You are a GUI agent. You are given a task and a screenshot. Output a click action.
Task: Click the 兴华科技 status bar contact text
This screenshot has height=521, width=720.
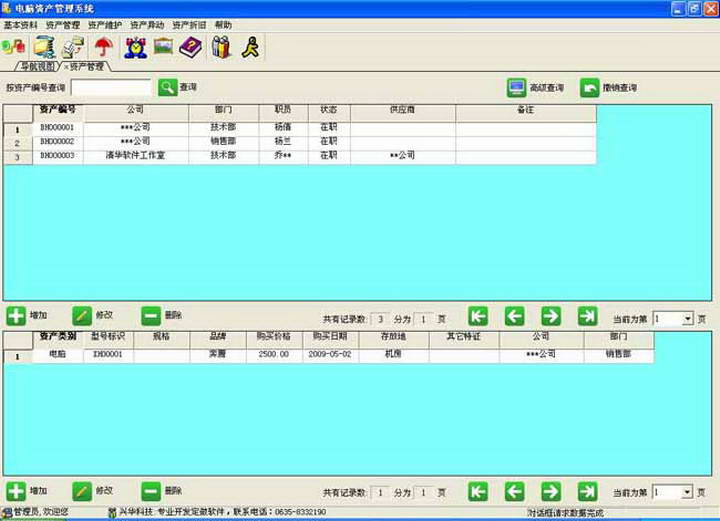[222, 512]
